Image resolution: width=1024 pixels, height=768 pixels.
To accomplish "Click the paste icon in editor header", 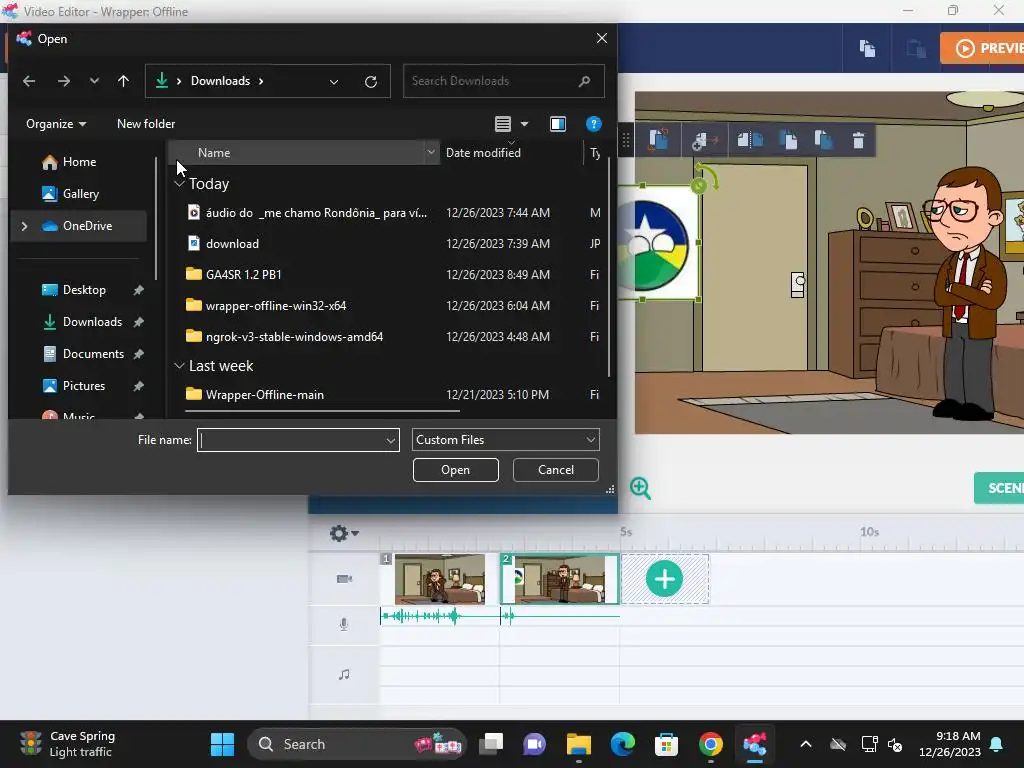I will [x=916, y=49].
